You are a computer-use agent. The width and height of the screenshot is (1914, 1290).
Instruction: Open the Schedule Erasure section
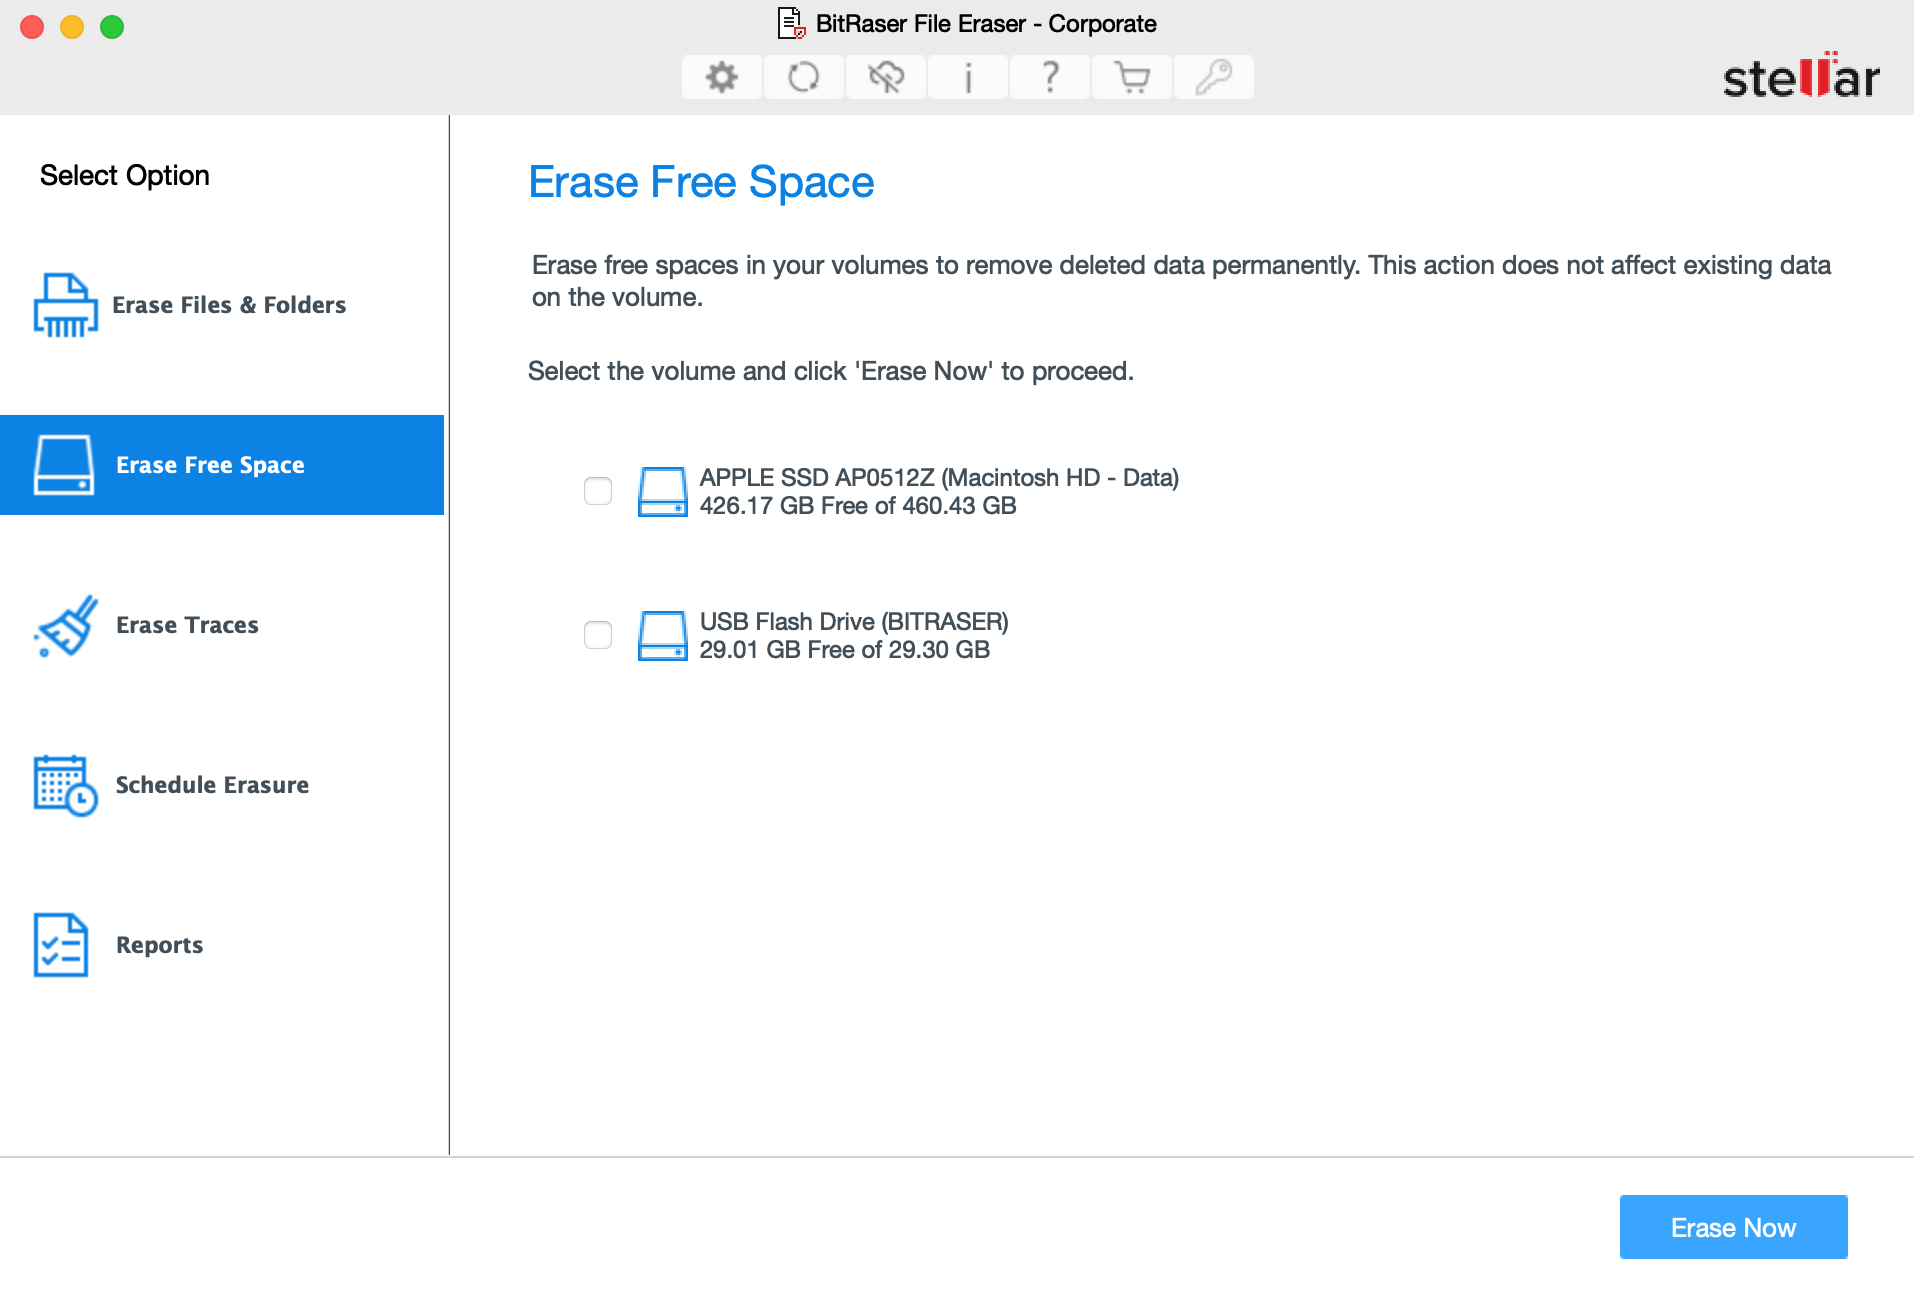click(222, 785)
